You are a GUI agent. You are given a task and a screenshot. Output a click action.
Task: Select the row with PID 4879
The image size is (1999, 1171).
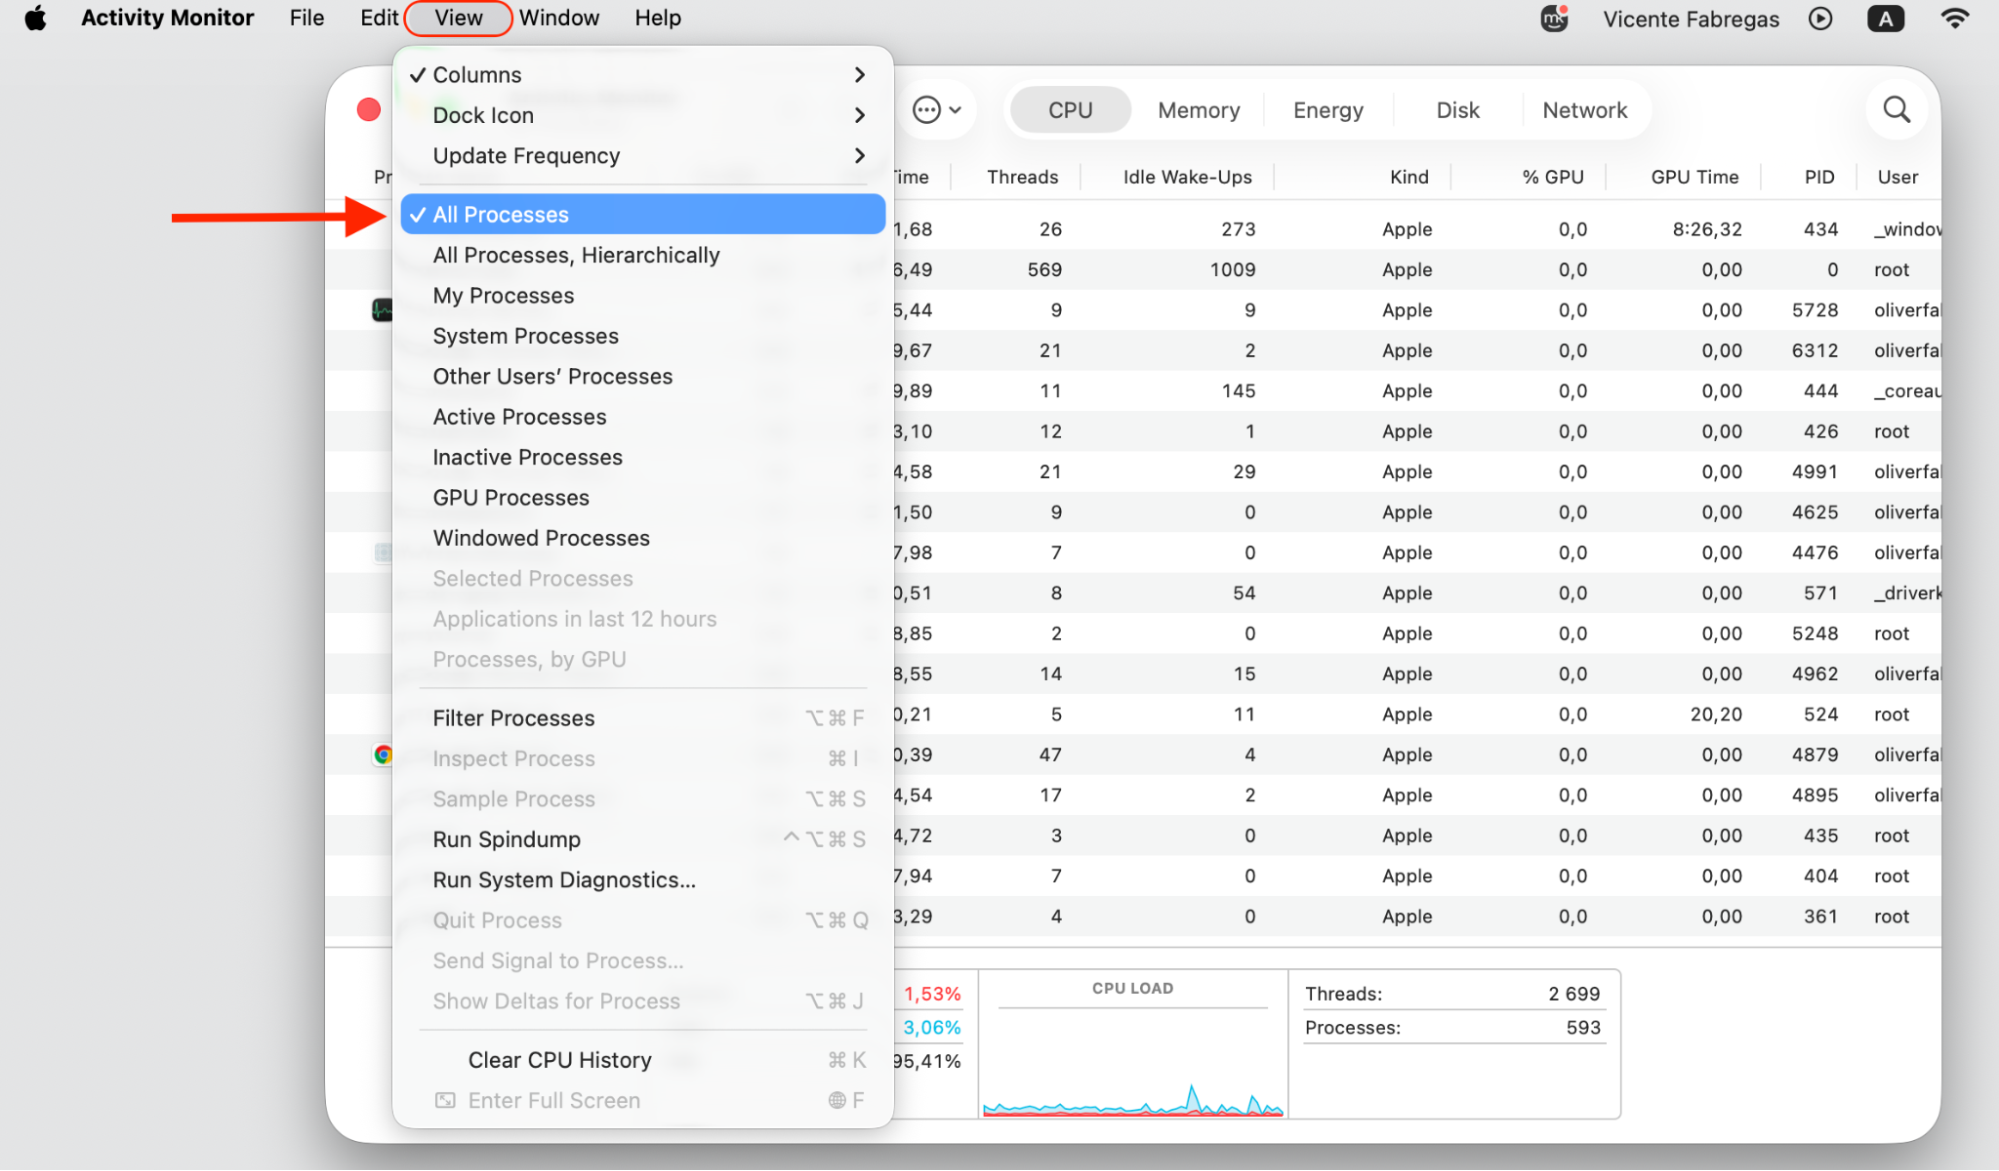tap(1134, 755)
